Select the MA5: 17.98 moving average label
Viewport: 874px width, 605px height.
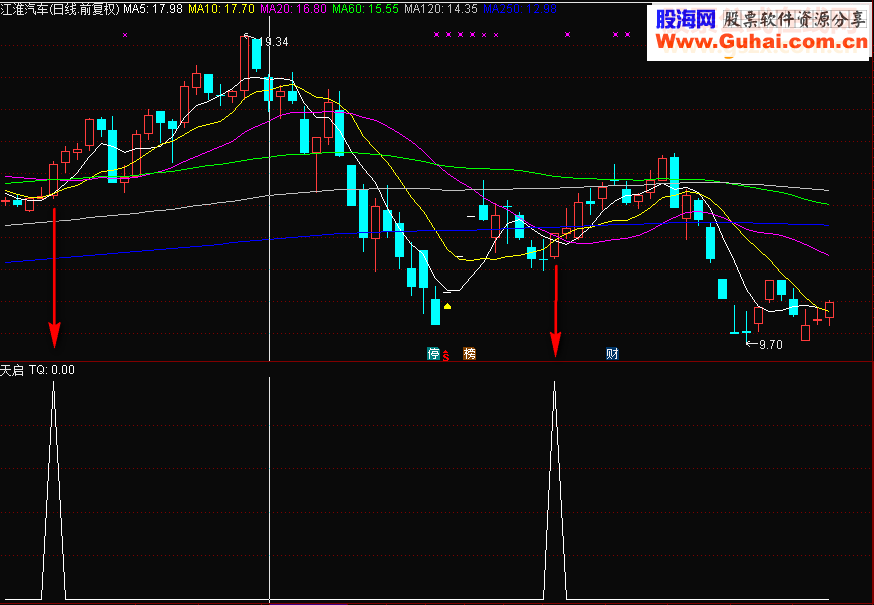[x=153, y=9]
